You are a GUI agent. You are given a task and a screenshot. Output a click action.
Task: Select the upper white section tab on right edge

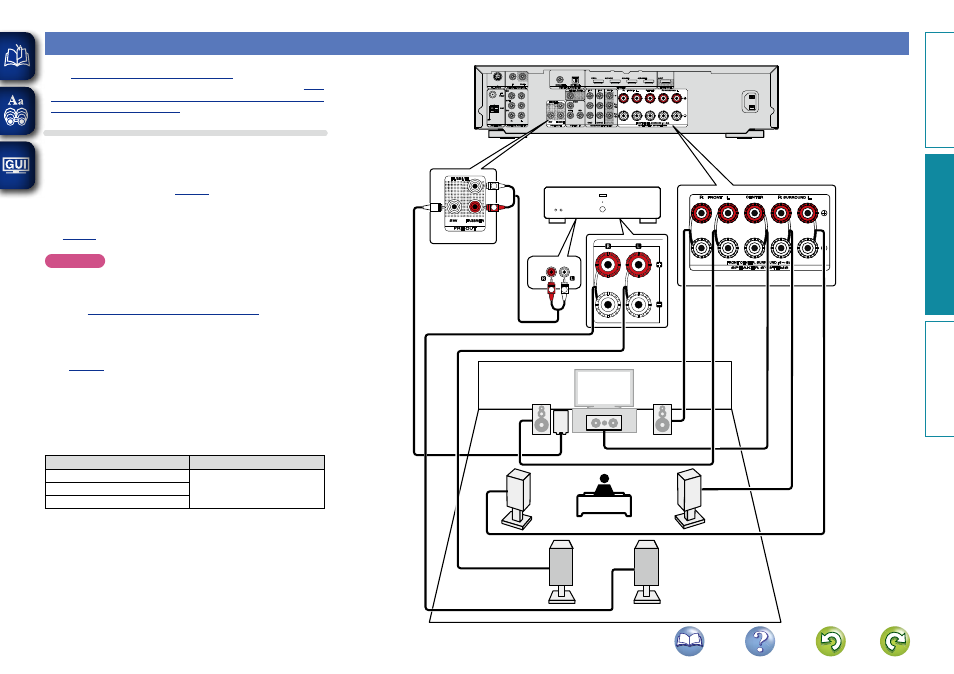point(939,90)
